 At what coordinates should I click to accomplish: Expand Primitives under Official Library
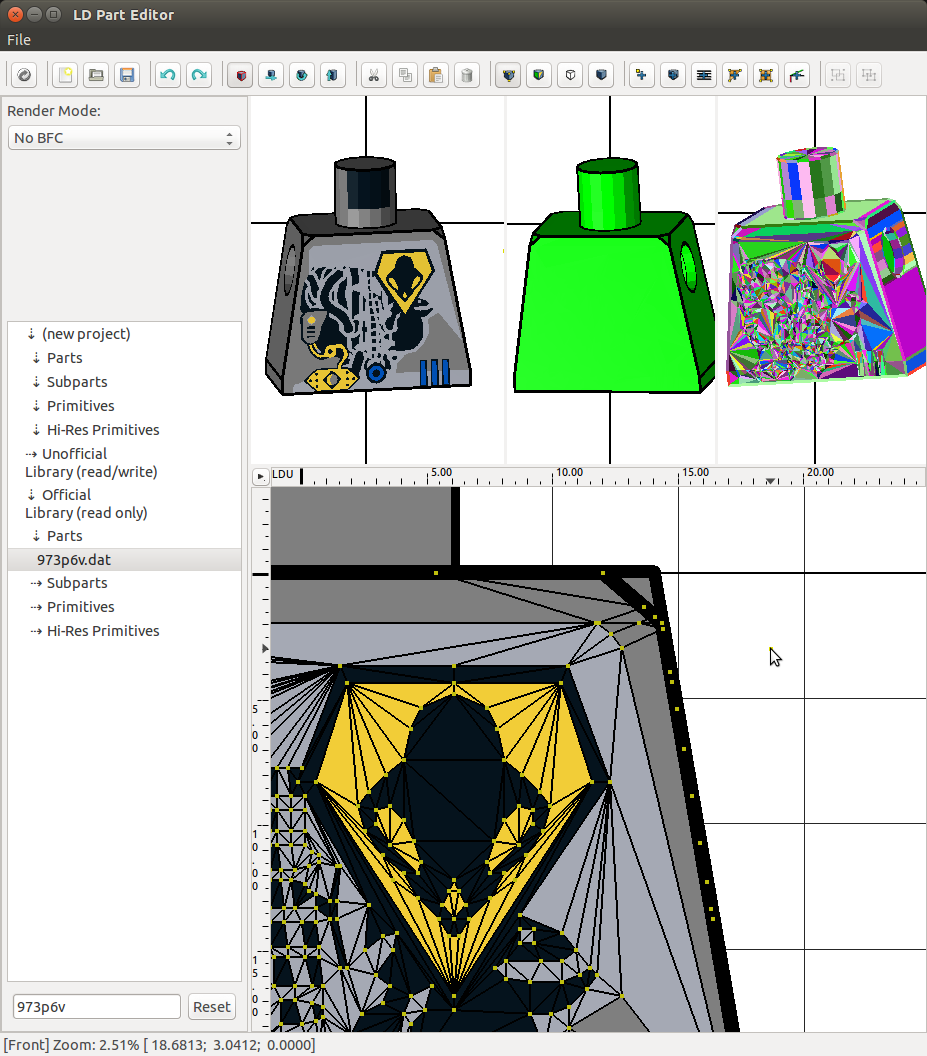click(x=36, y=607)
